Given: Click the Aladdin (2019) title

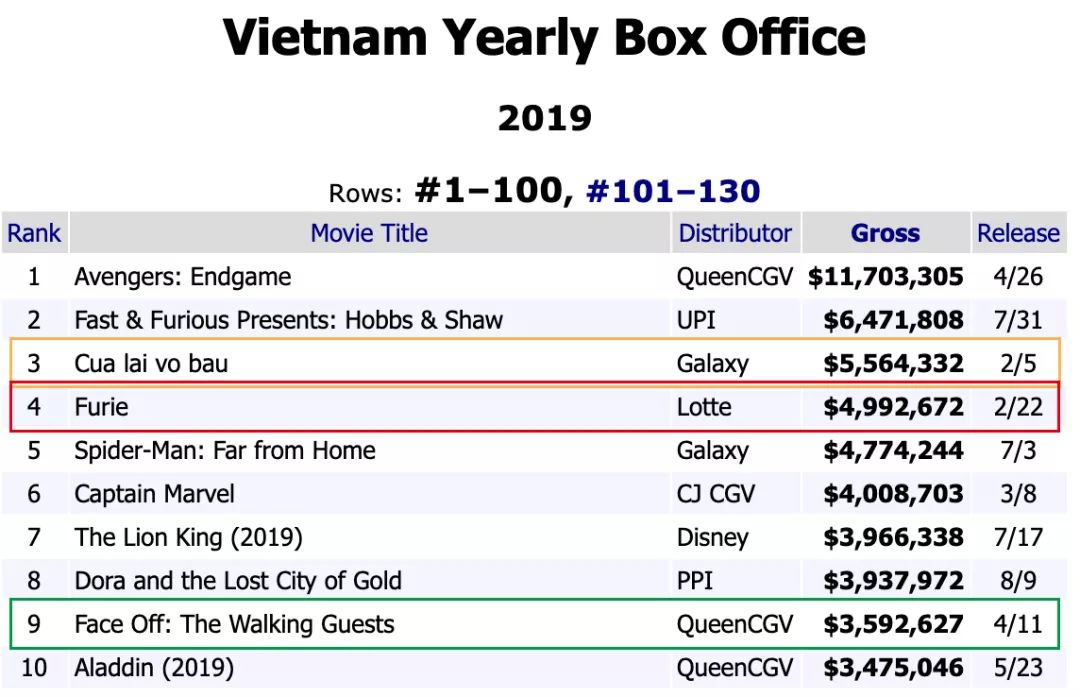Looking at the screenshot, I should coord(154,667).
